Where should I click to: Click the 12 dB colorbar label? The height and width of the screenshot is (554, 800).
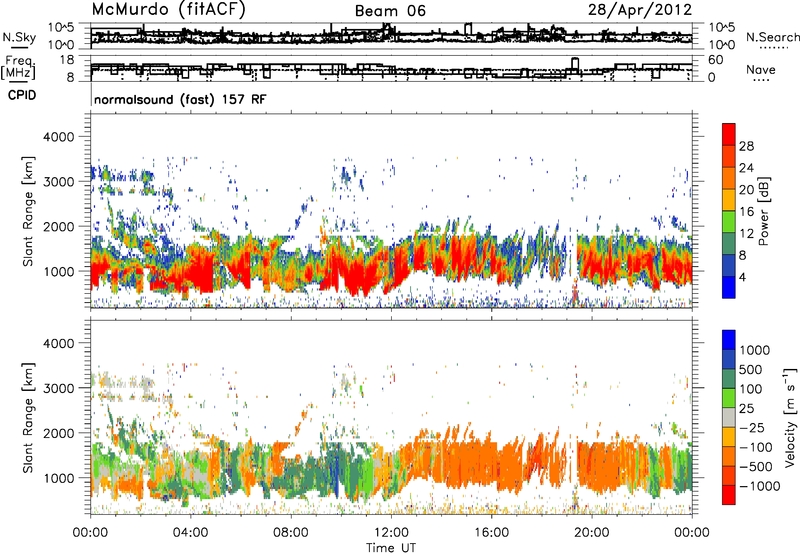click(746, 234)
